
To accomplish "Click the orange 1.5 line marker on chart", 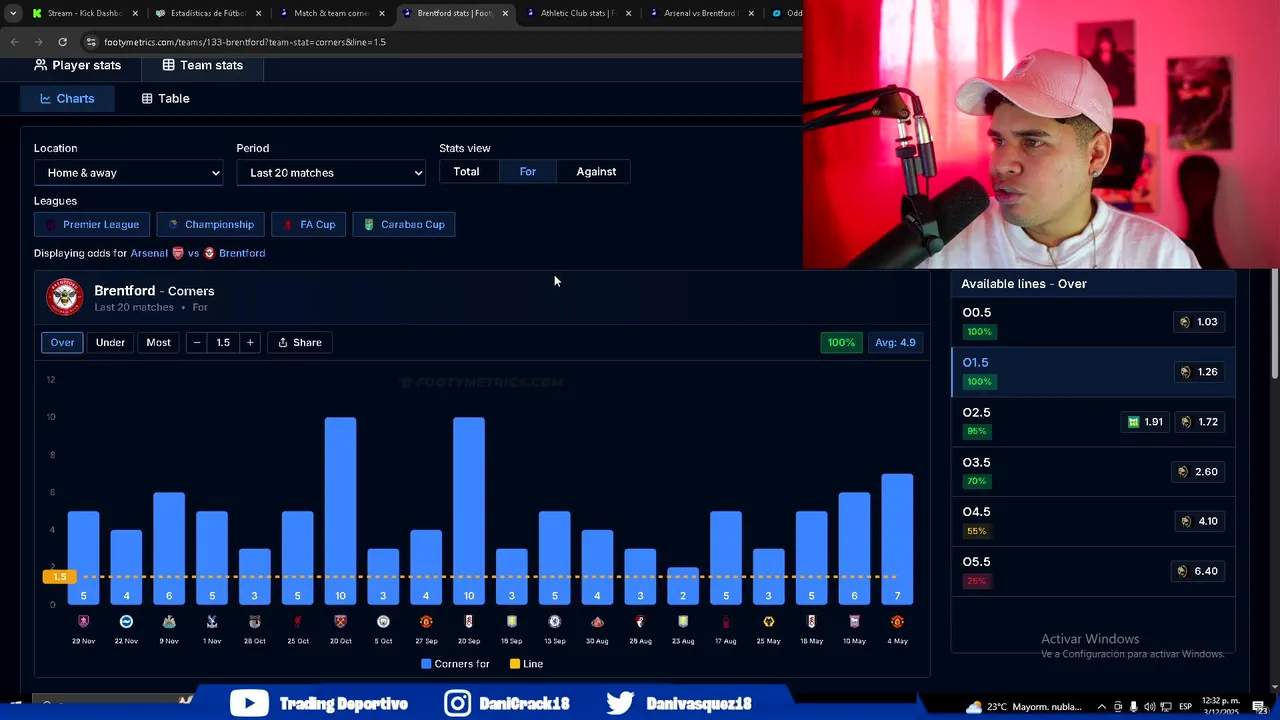I will 59,576.
